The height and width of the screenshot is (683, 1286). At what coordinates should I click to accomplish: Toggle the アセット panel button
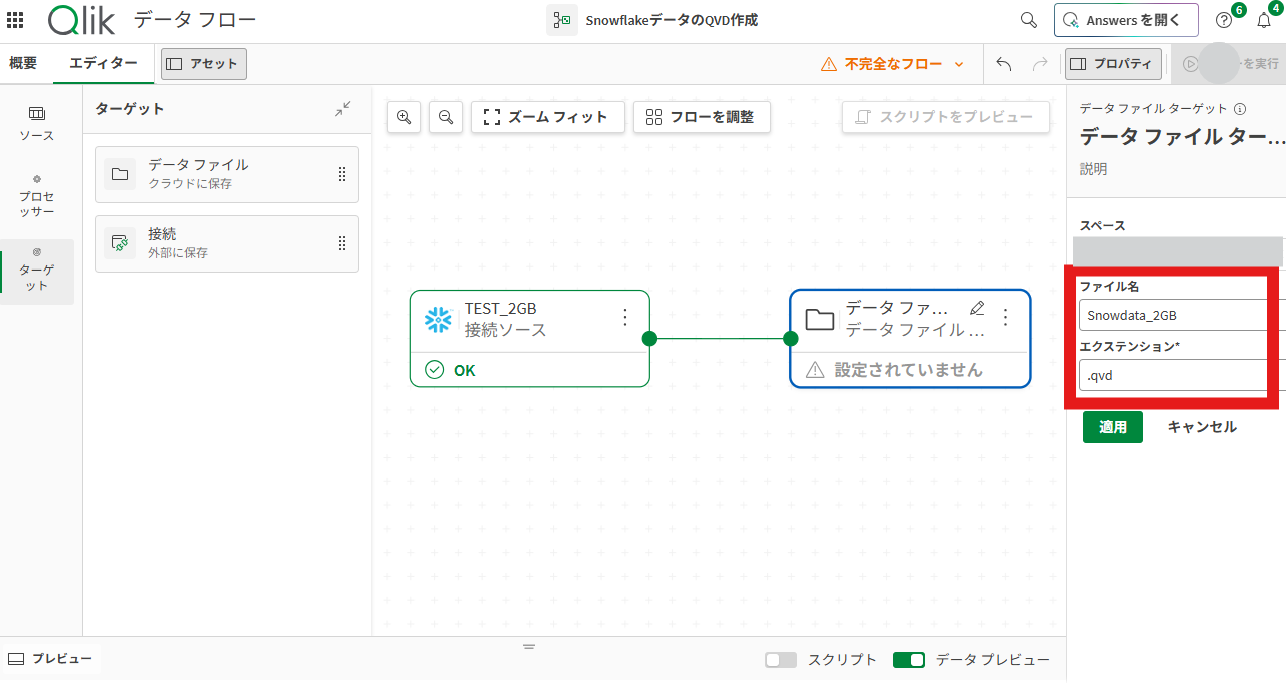point(203,64)
